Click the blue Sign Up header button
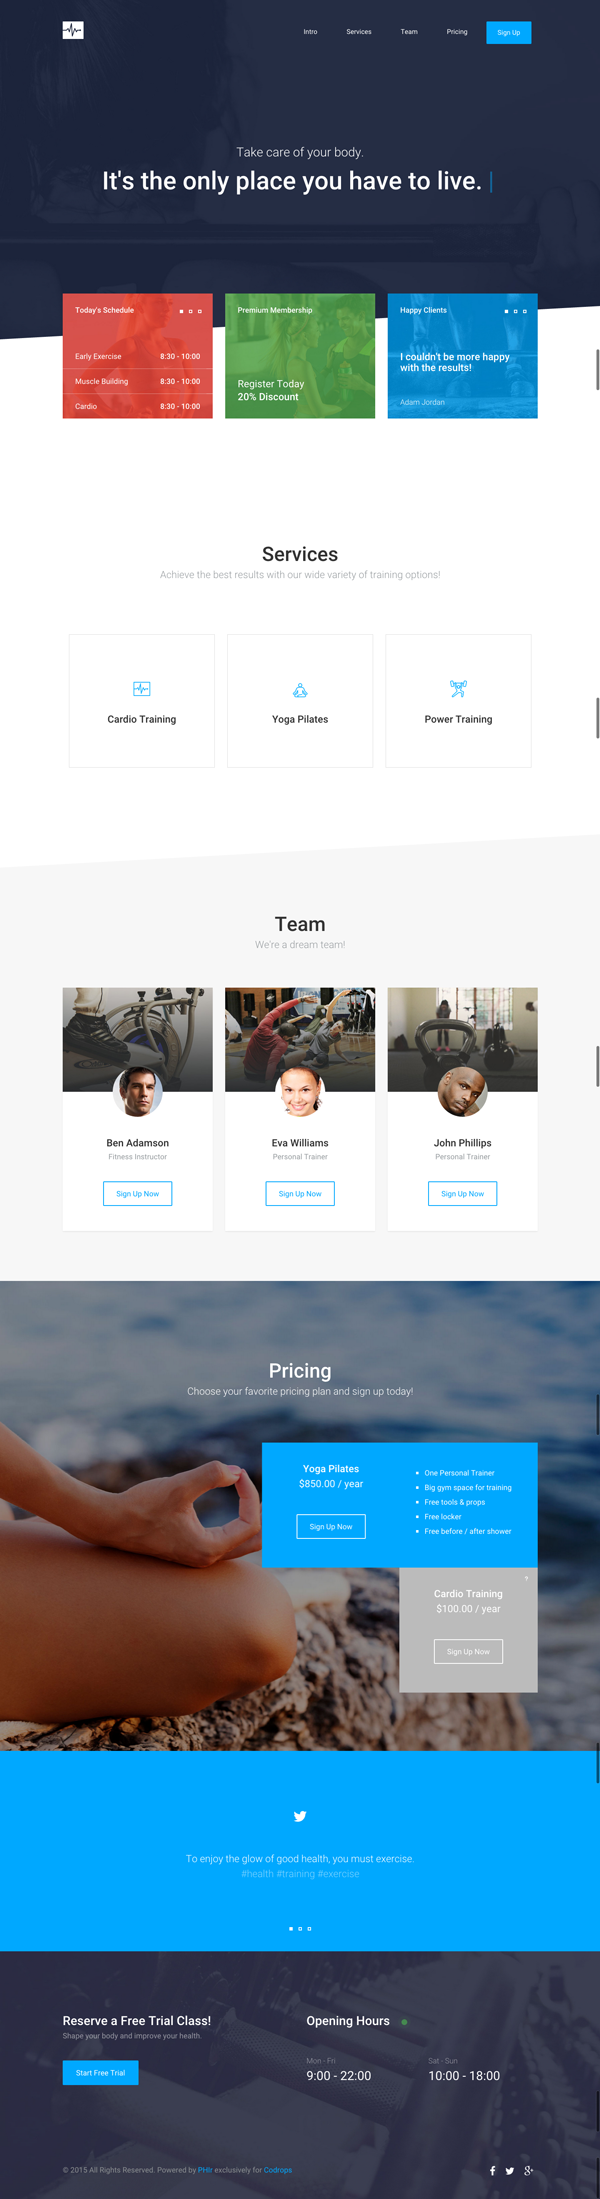Image resolution: width=600 pixels, height=2199 pixels. coord(509,32)
